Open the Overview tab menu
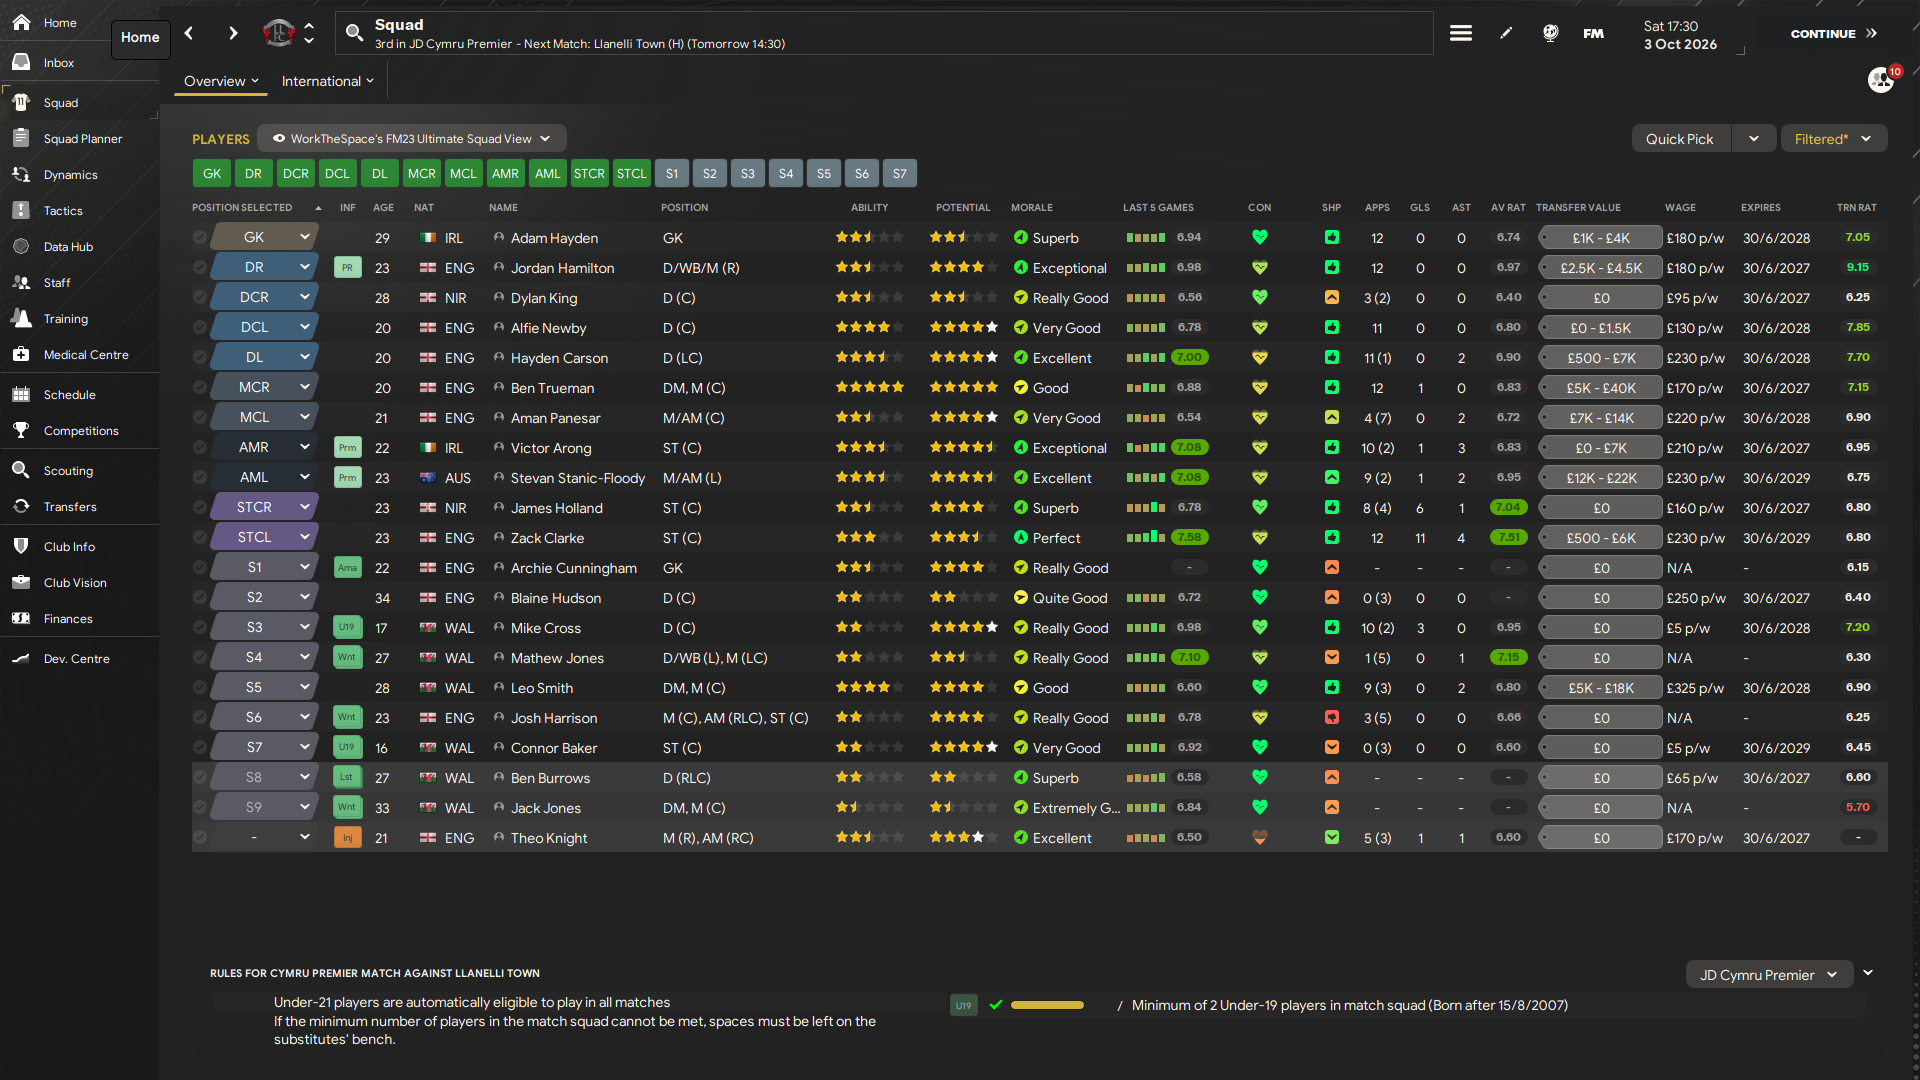This screenshot has height=1080, width=1920. click(x=221, y=81)
